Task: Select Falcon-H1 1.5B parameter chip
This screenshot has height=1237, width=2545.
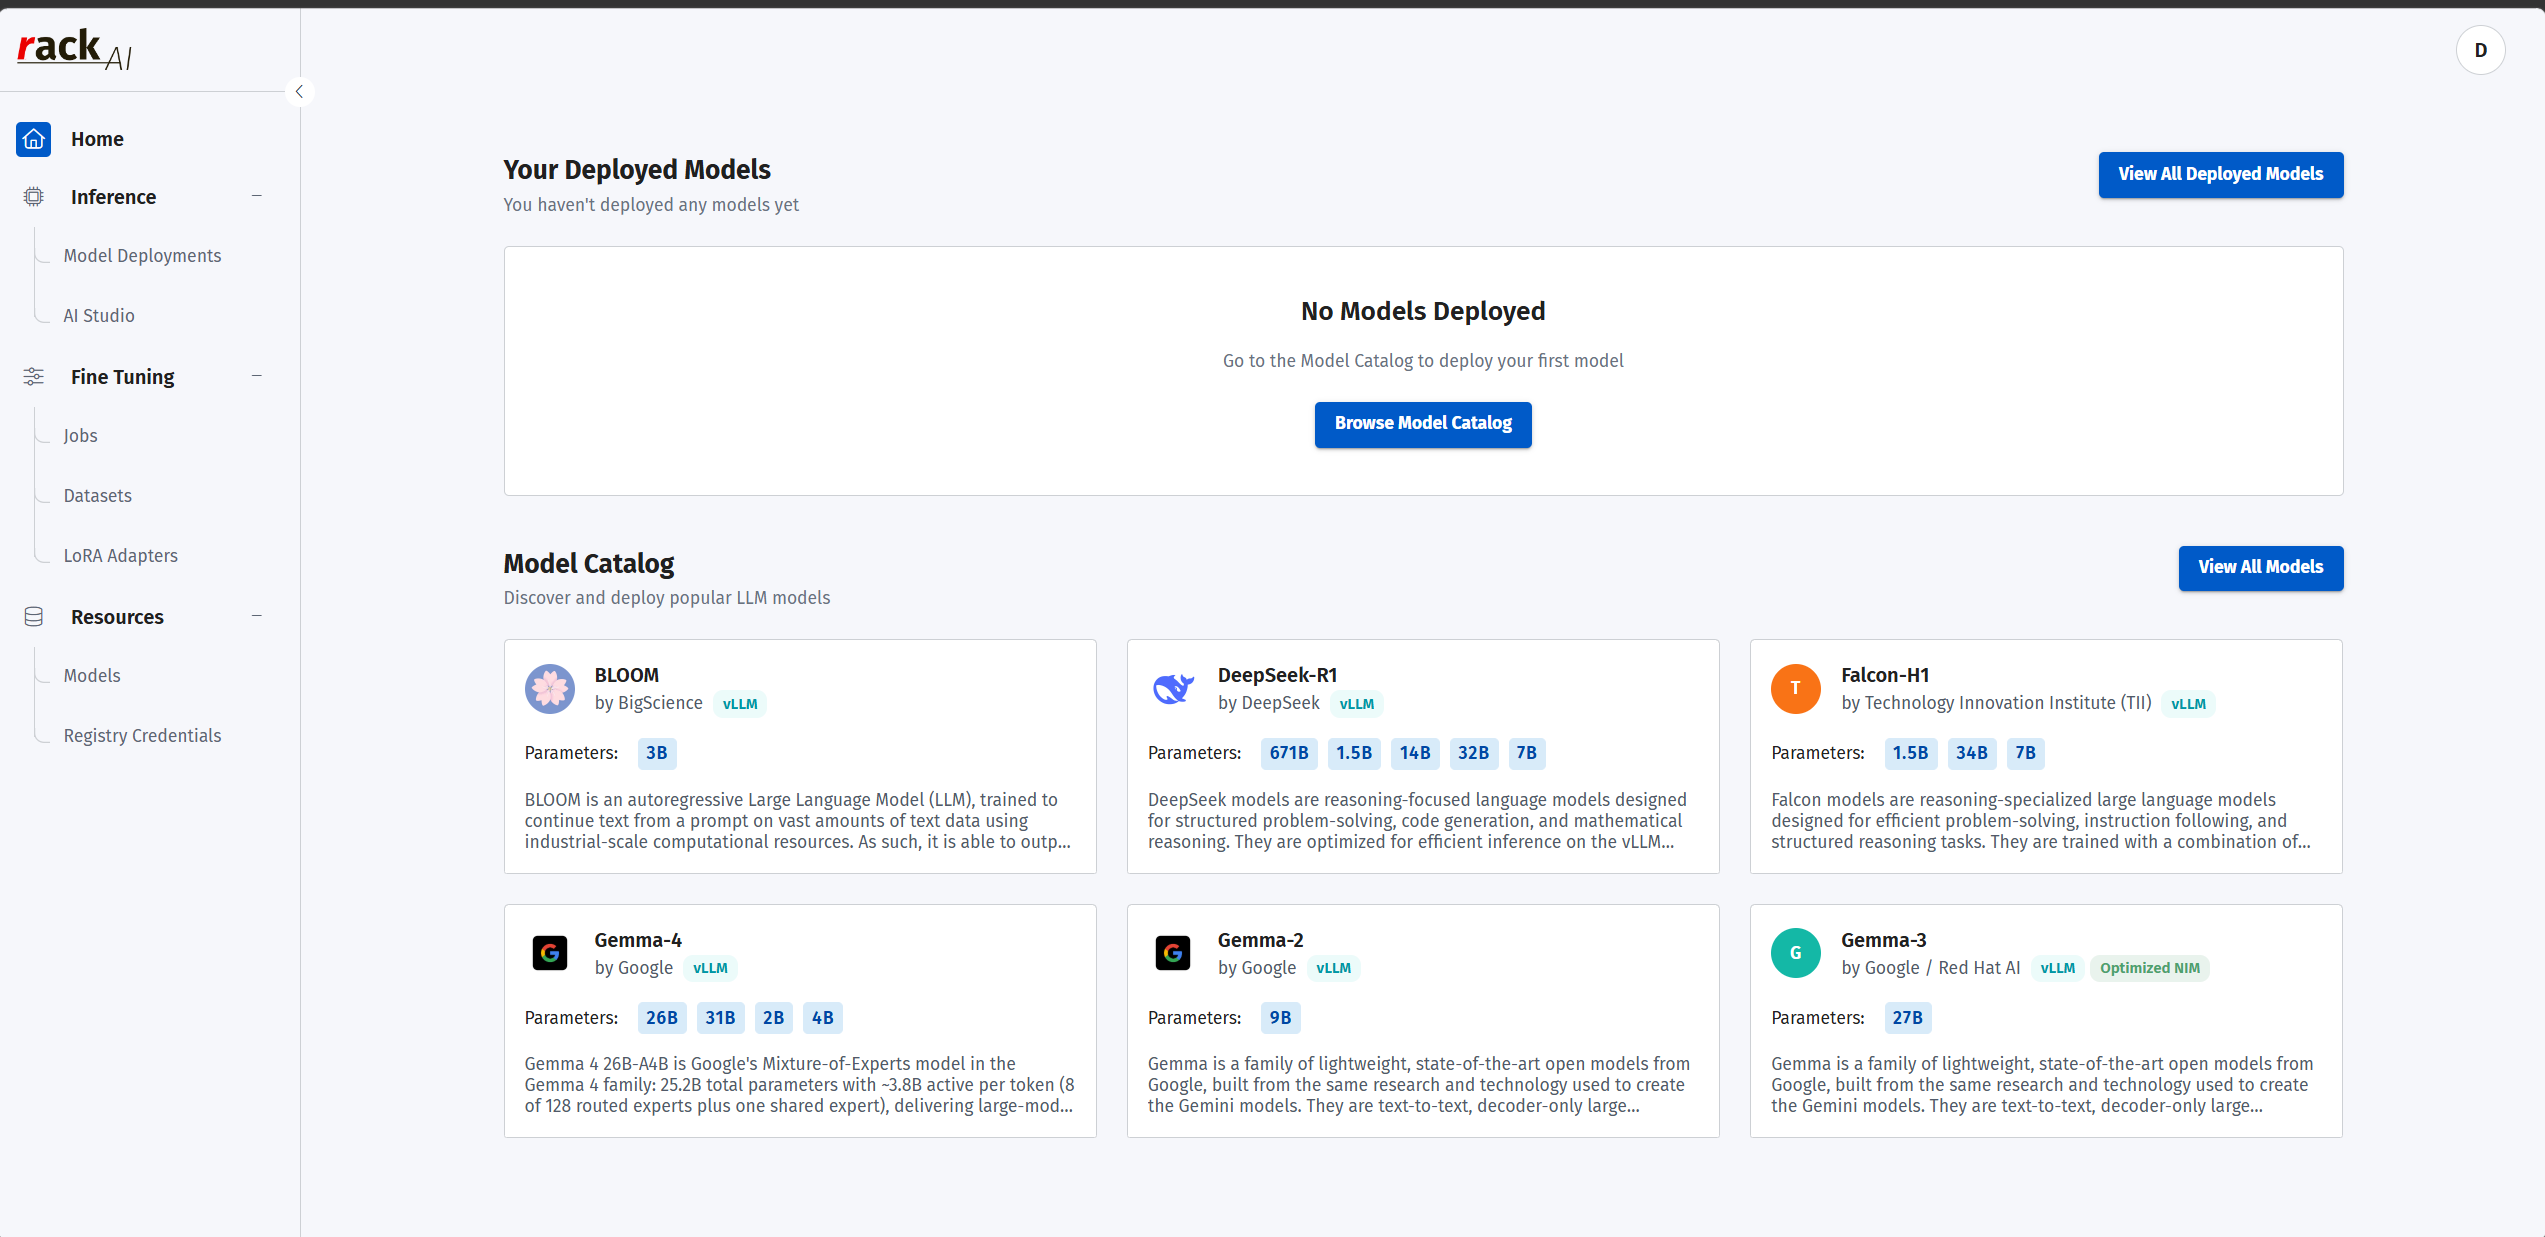Action: point(1910,753)
